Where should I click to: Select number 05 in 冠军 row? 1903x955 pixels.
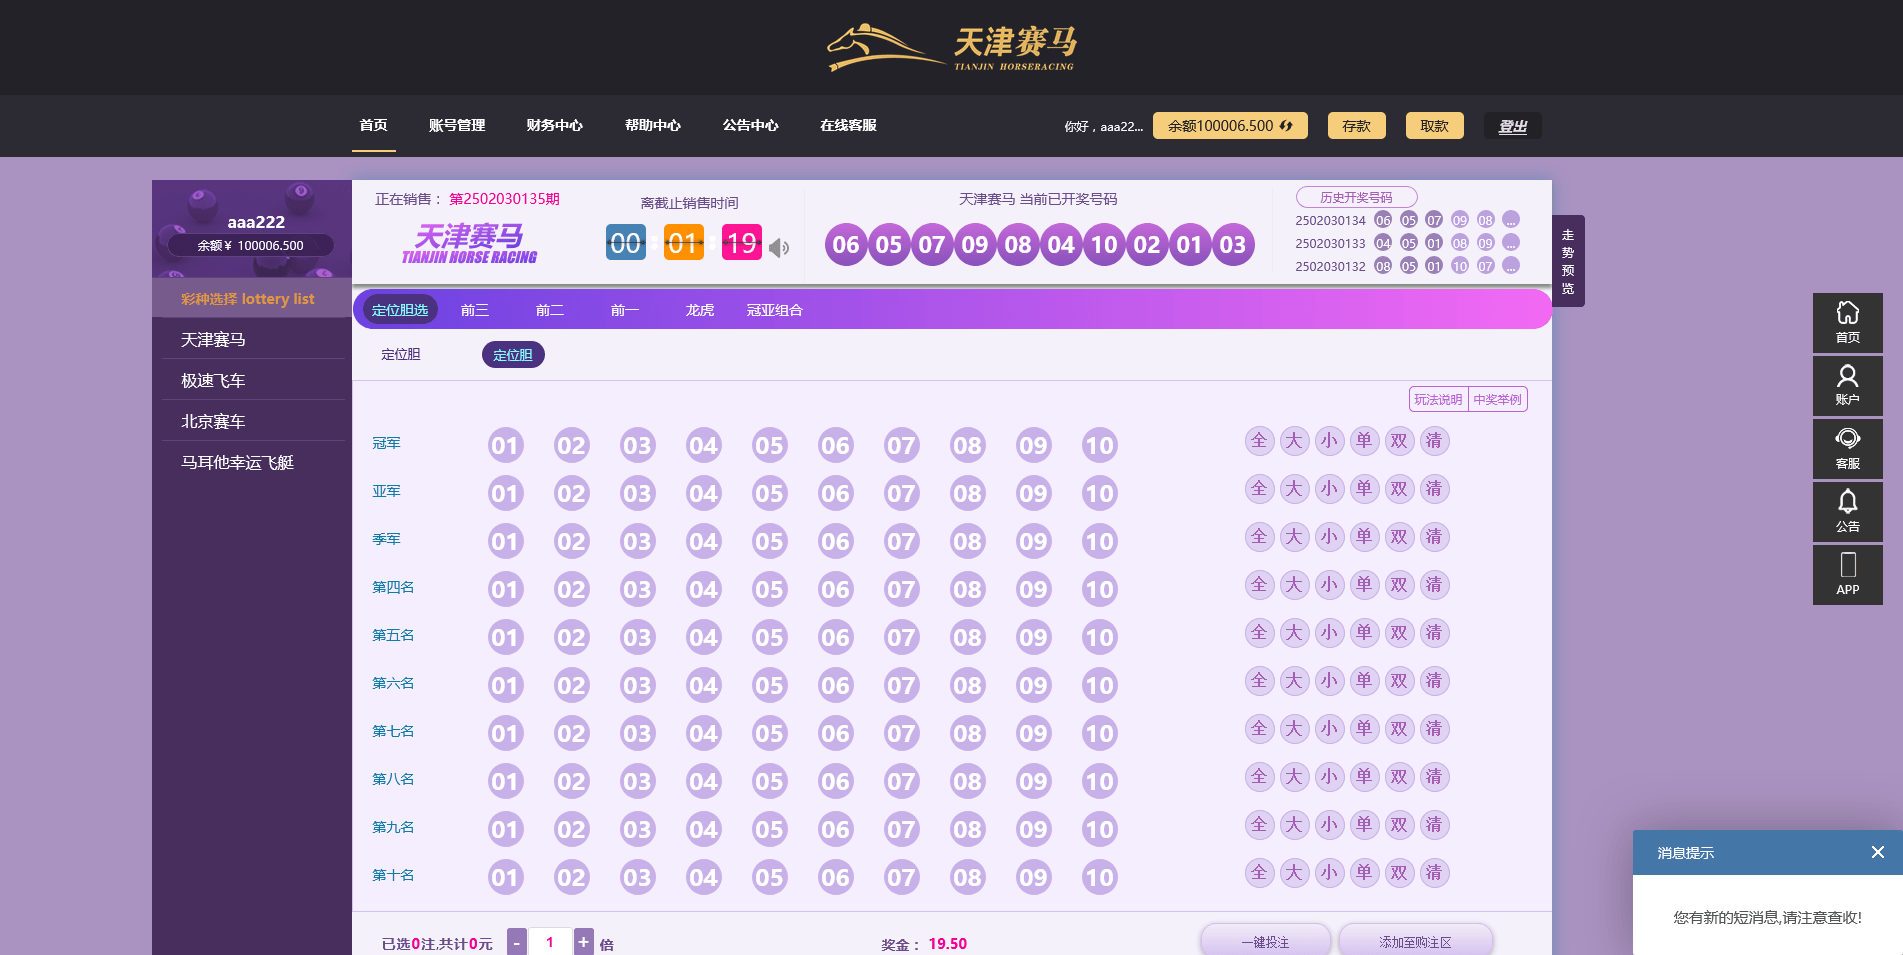(x=769, y=445)
